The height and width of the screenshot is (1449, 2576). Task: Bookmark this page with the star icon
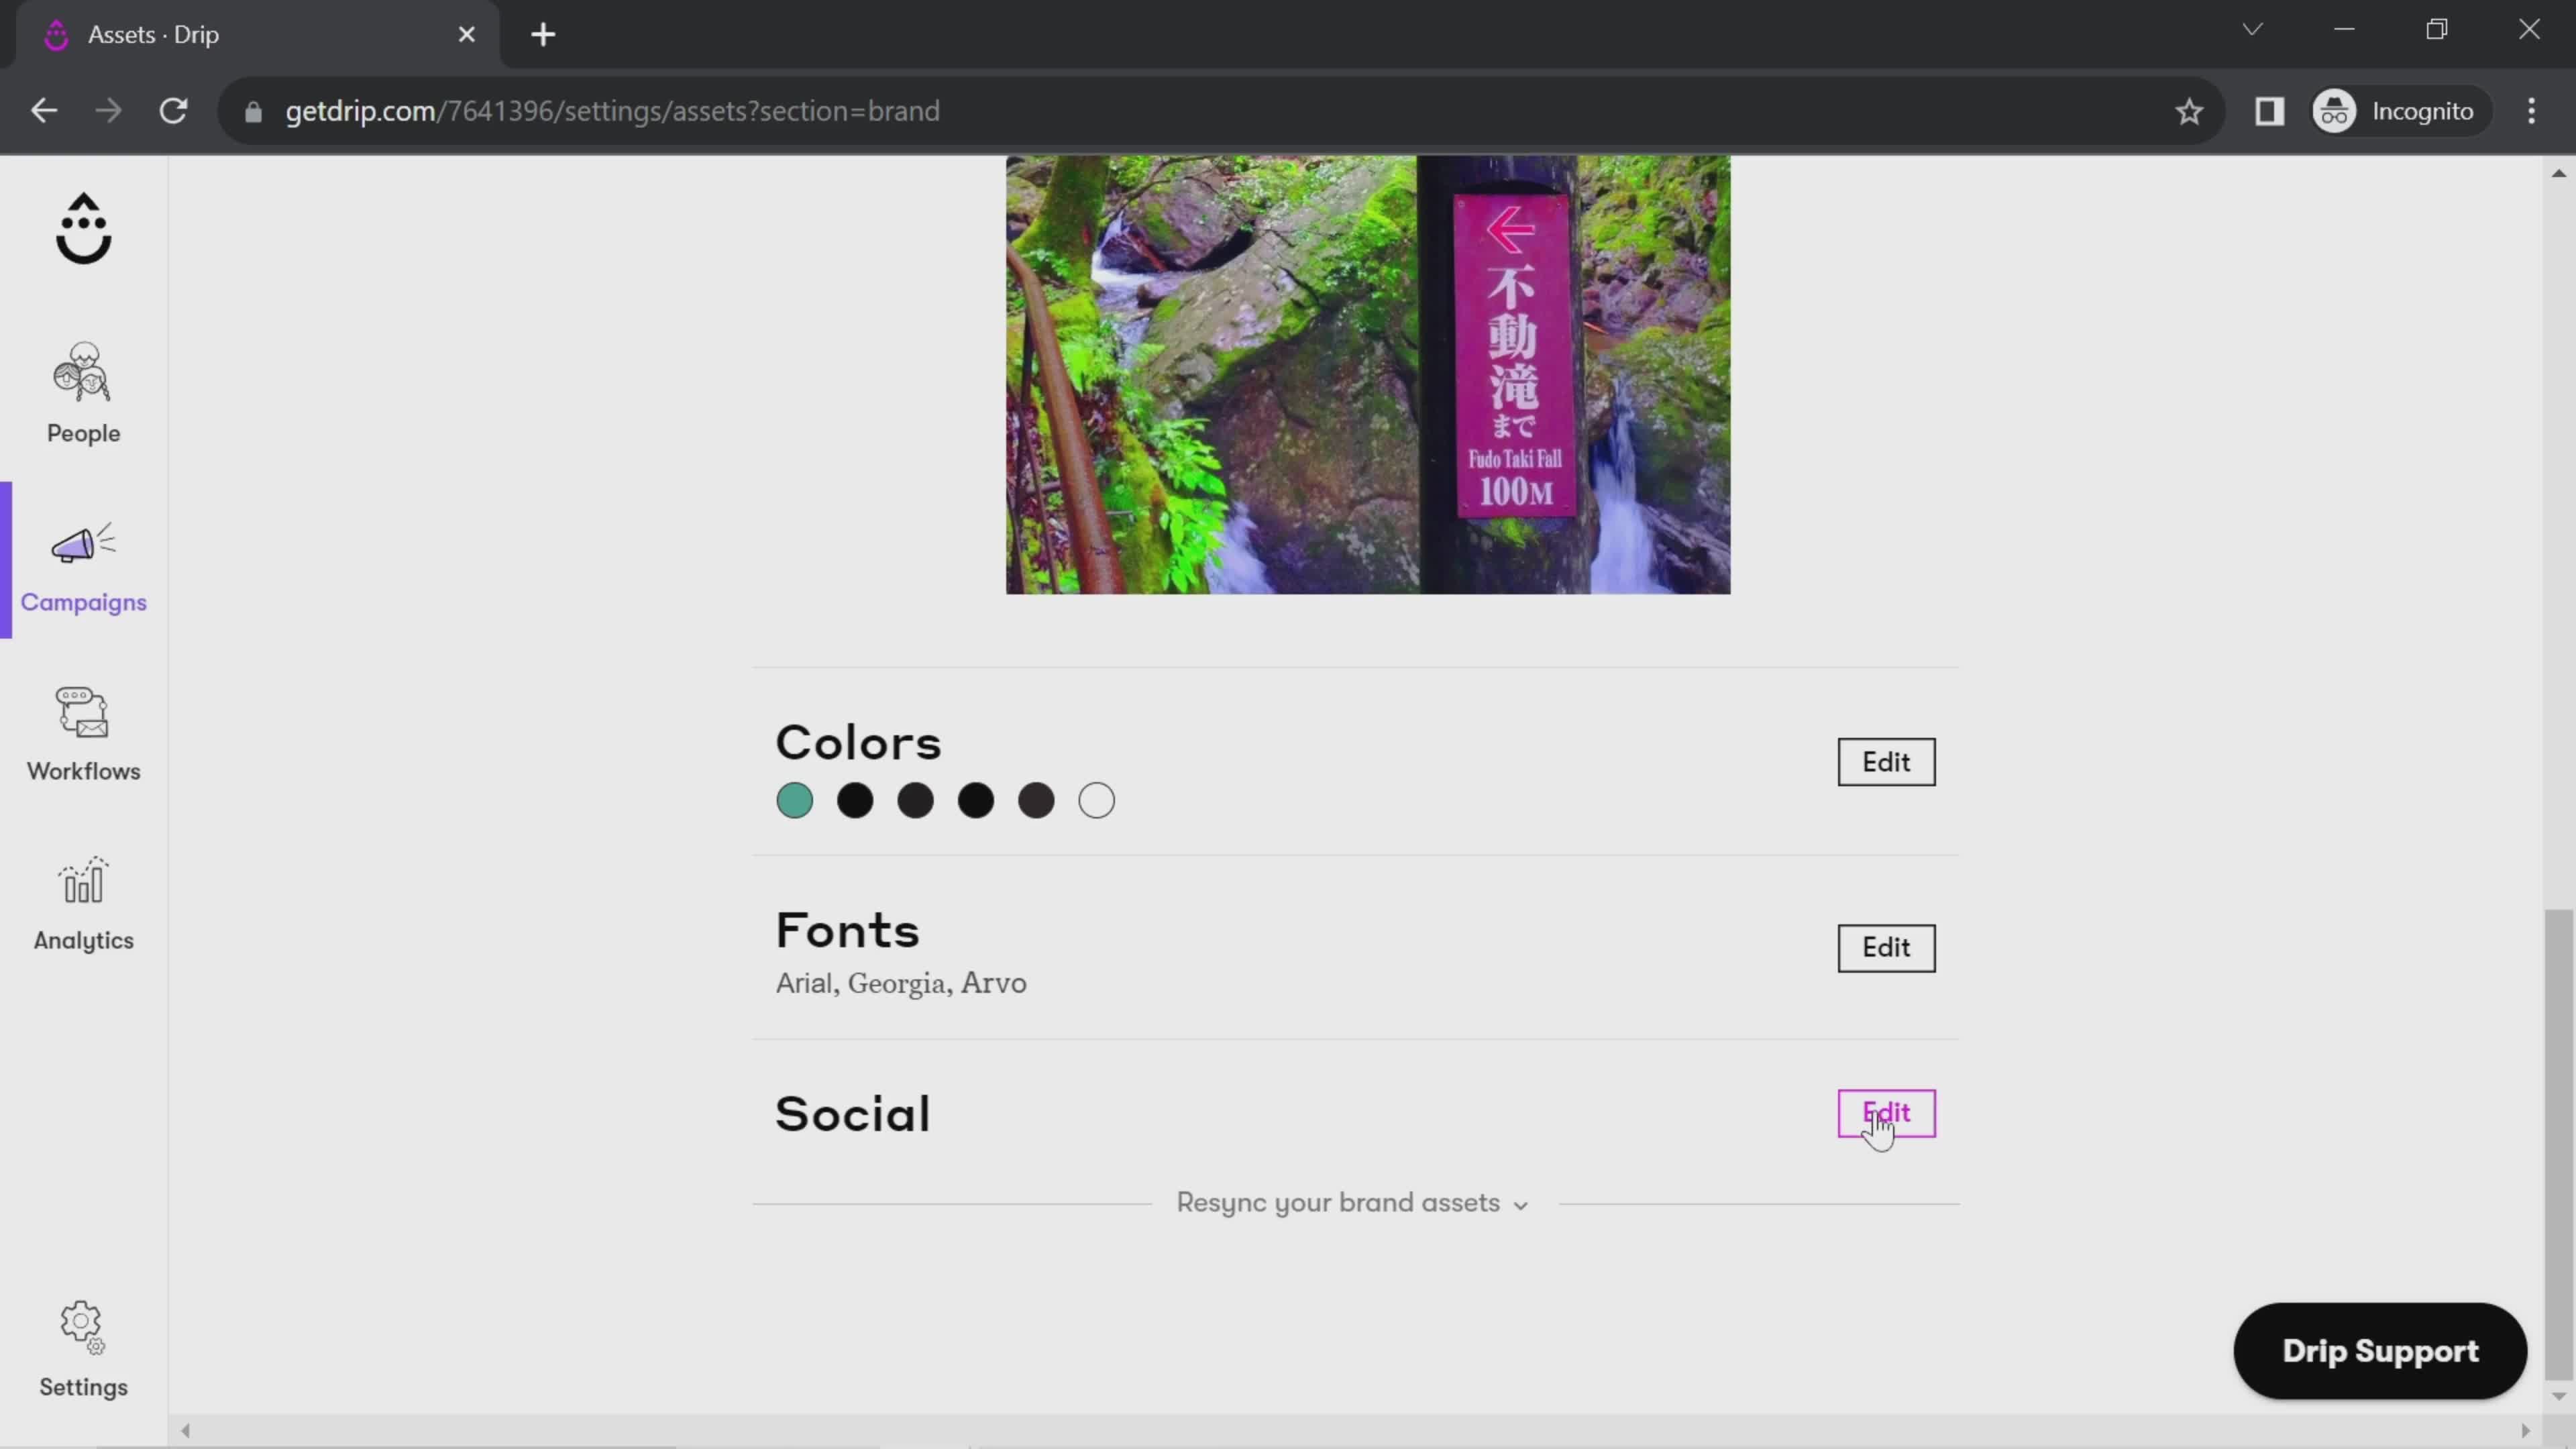pyautogui.click(x=2189, y=111)
